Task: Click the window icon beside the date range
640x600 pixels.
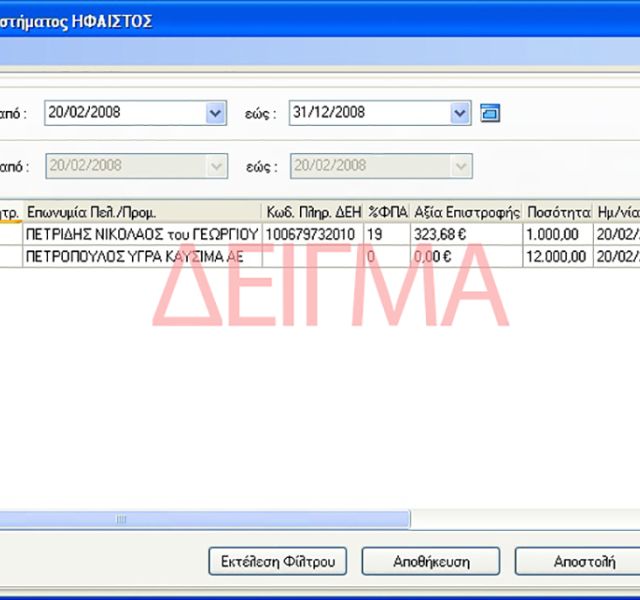Action: [489, 113]
